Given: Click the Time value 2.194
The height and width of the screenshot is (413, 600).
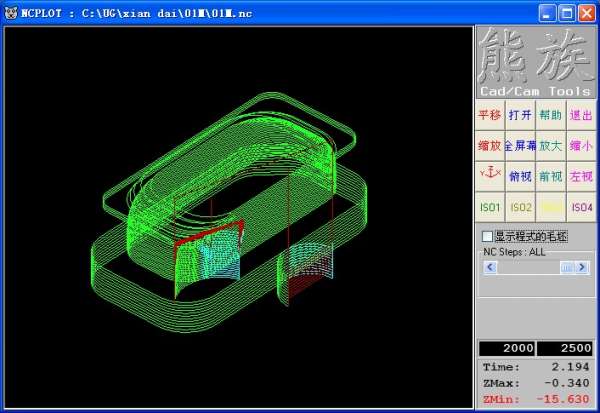Looking at the screenshot, I should [570, 367].
